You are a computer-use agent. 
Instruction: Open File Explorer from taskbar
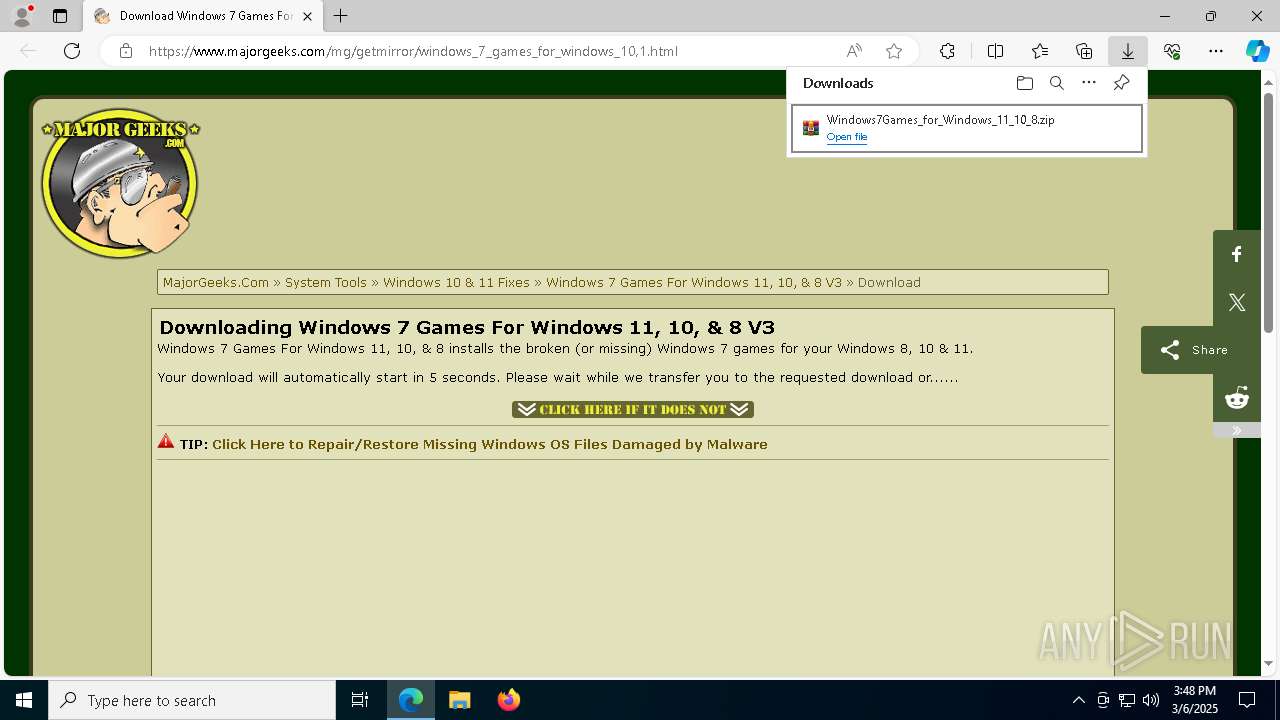460,700
